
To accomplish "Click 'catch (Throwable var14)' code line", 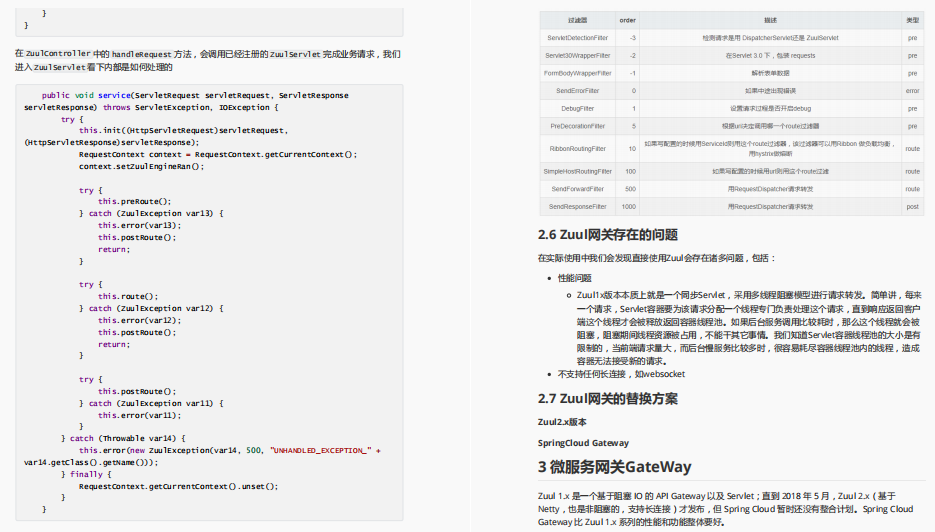I will (x=123, y=438).
